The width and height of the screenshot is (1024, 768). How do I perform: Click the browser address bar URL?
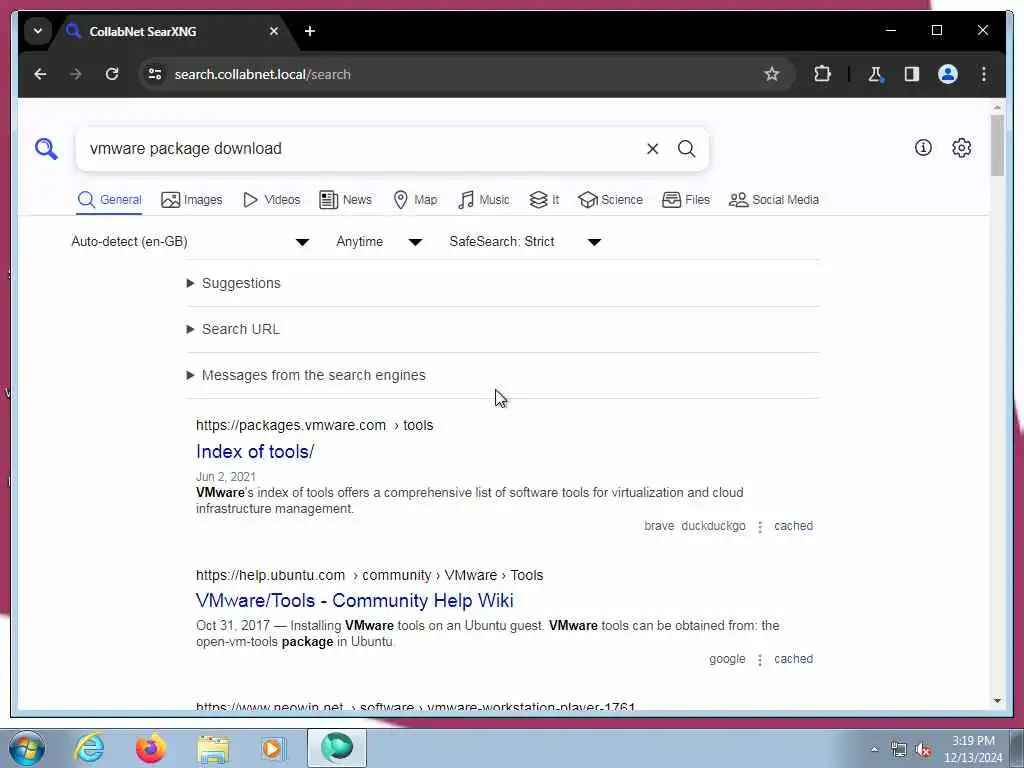262,74
